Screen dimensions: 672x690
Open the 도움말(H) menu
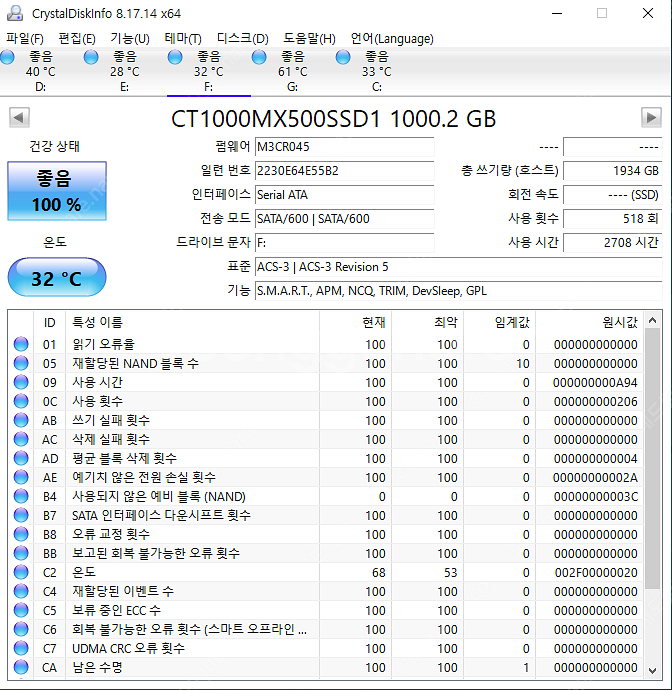pyautogui.click(x=309, y=39)
